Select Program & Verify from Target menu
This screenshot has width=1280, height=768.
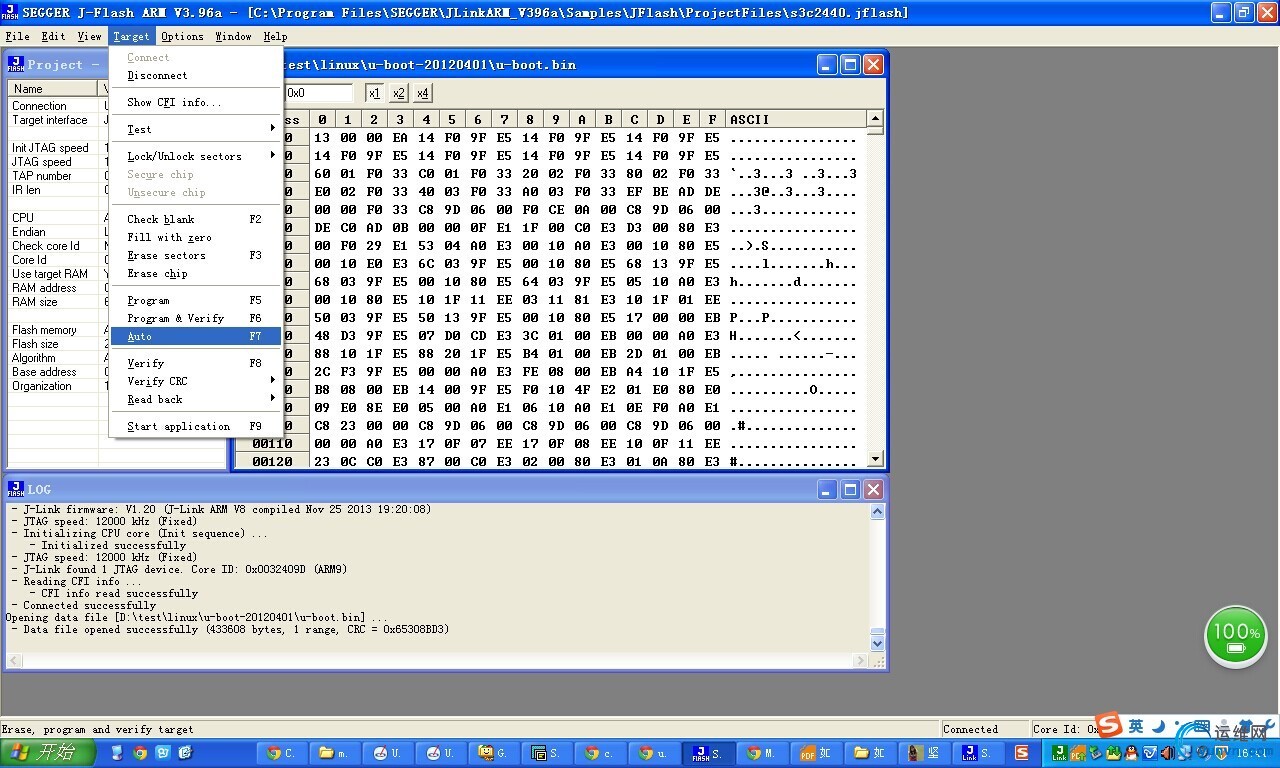196,318
